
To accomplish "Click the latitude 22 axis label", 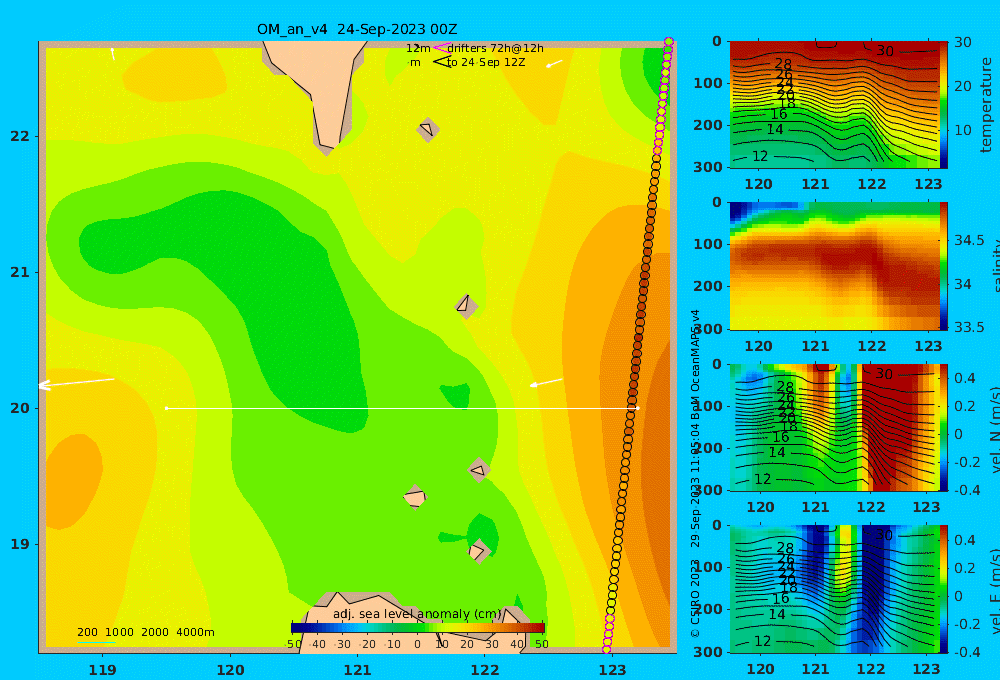I will 20,137.
